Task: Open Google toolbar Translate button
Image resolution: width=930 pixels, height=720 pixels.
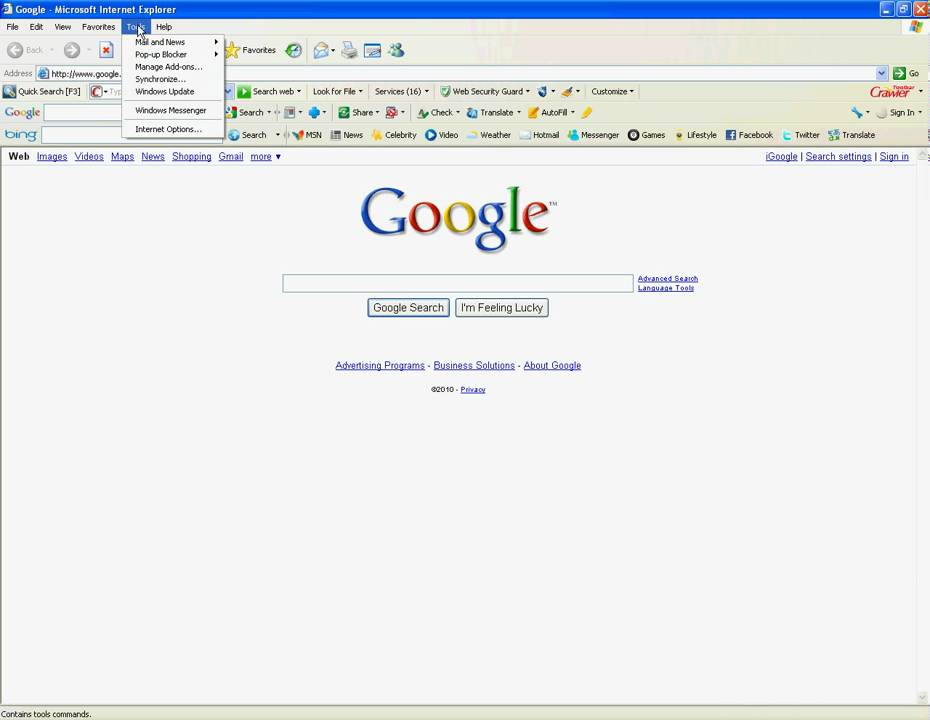Action: pos(490,112)
